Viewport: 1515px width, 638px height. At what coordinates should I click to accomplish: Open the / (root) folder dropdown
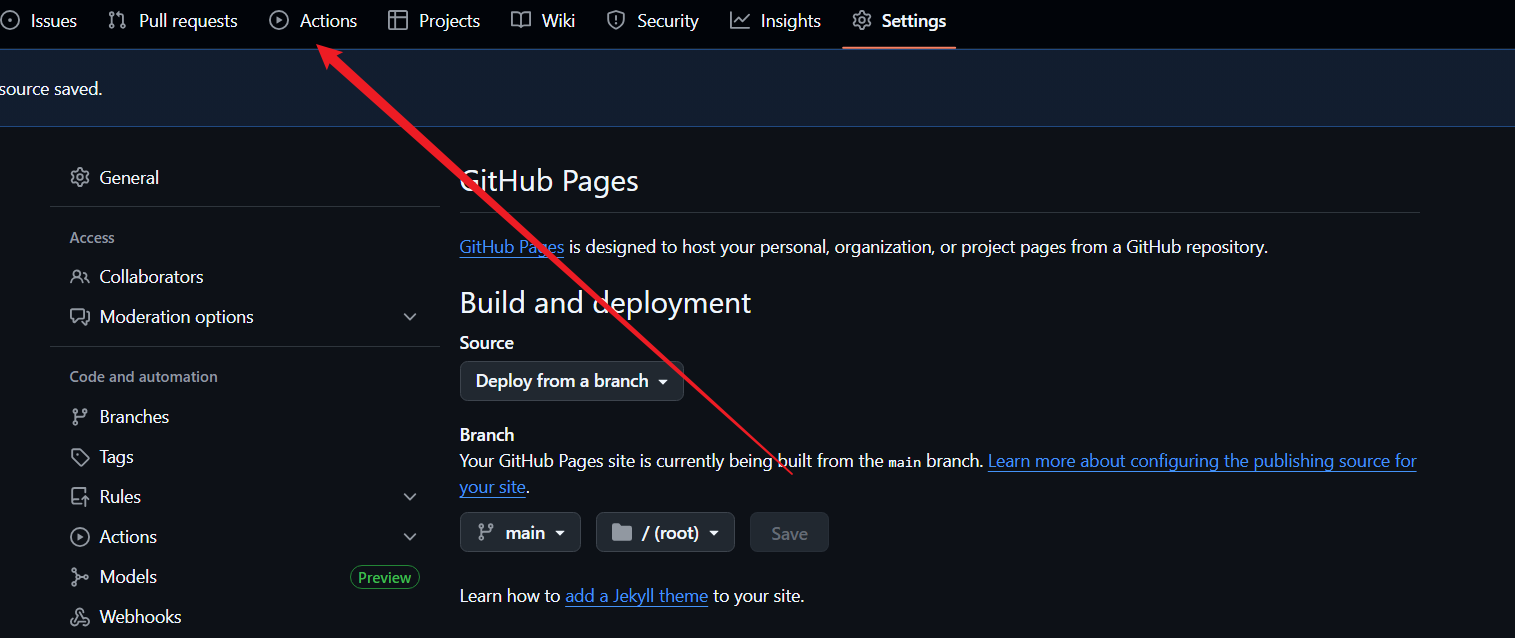coord(665,533)
